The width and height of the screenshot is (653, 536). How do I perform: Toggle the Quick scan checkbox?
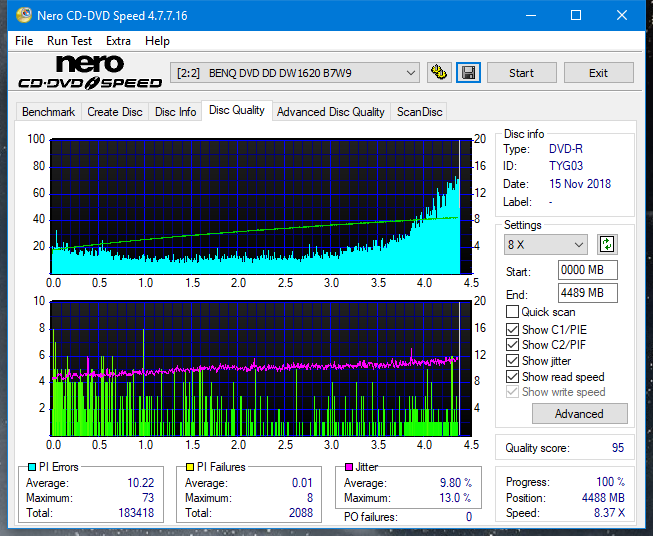512,312
